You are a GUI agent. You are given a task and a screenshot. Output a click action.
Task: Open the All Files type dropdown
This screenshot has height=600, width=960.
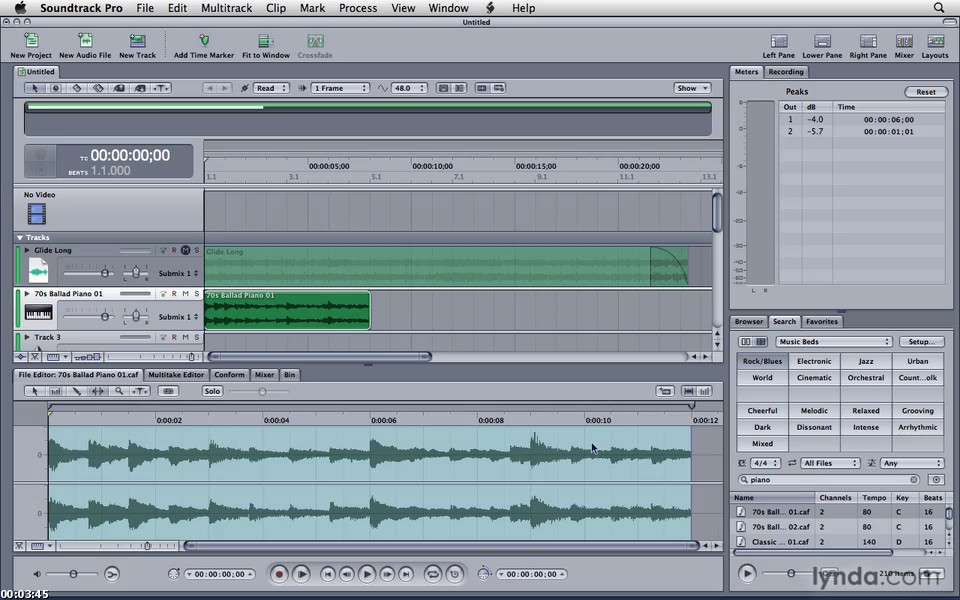coord(831,463)
